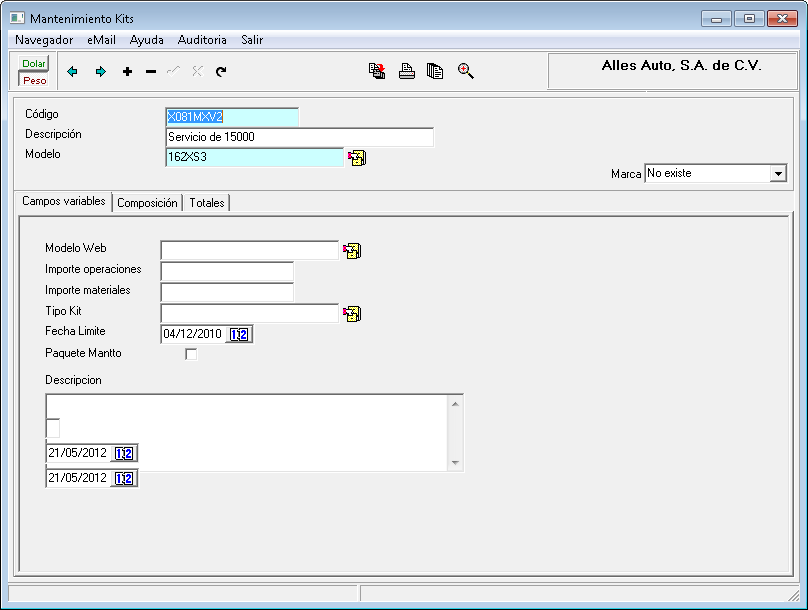Expand the Marca dropdown list
The height and width of the screenshot is (610, 808).
[x=778, y=174]
